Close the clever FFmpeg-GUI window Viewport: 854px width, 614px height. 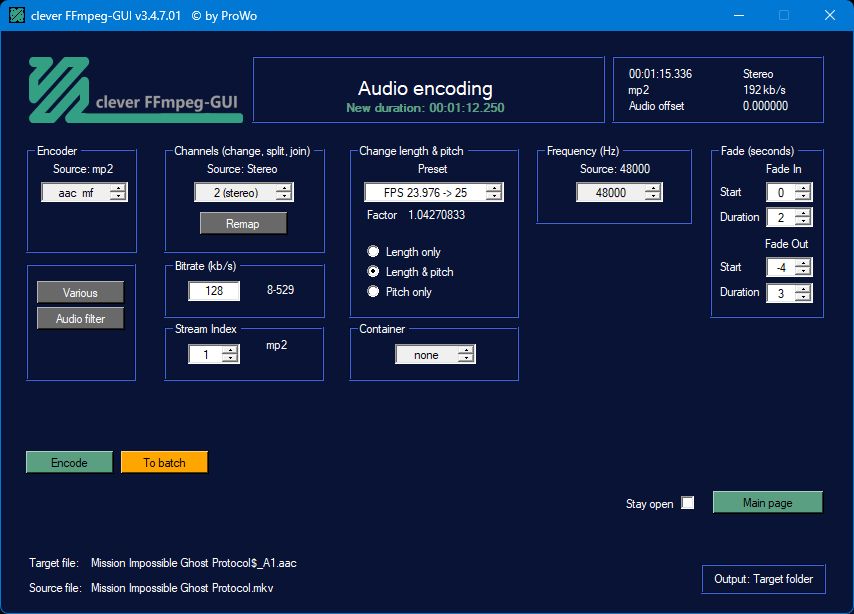pos(830,15)
